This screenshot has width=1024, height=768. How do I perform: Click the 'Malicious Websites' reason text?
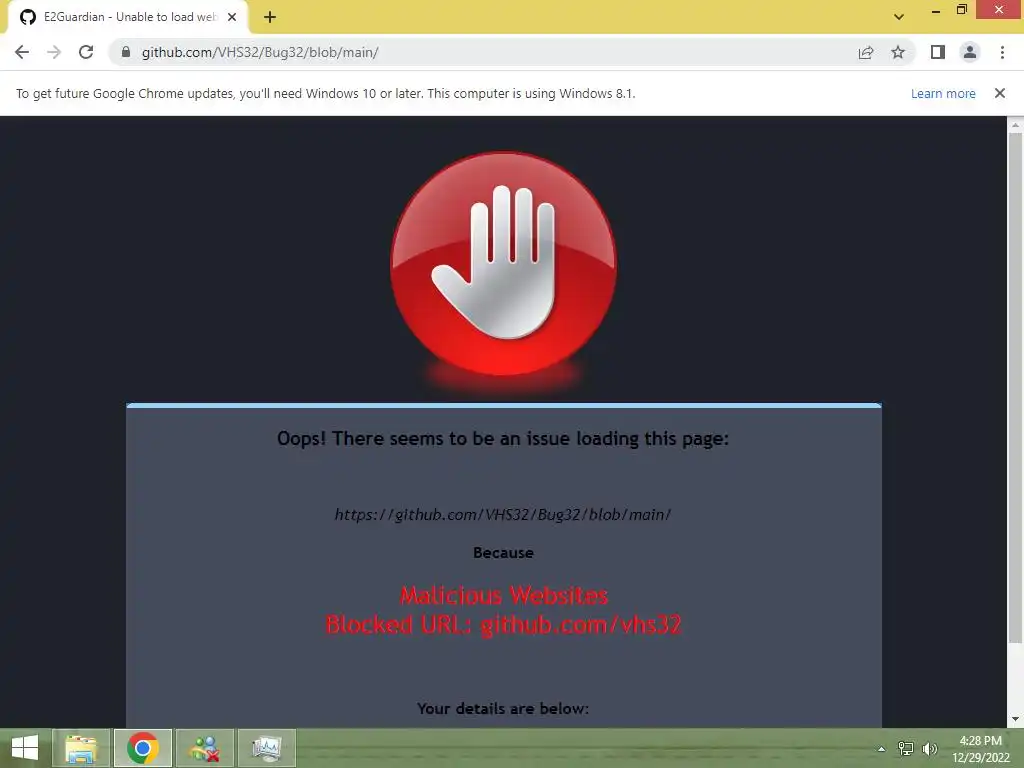click(504, 596)
